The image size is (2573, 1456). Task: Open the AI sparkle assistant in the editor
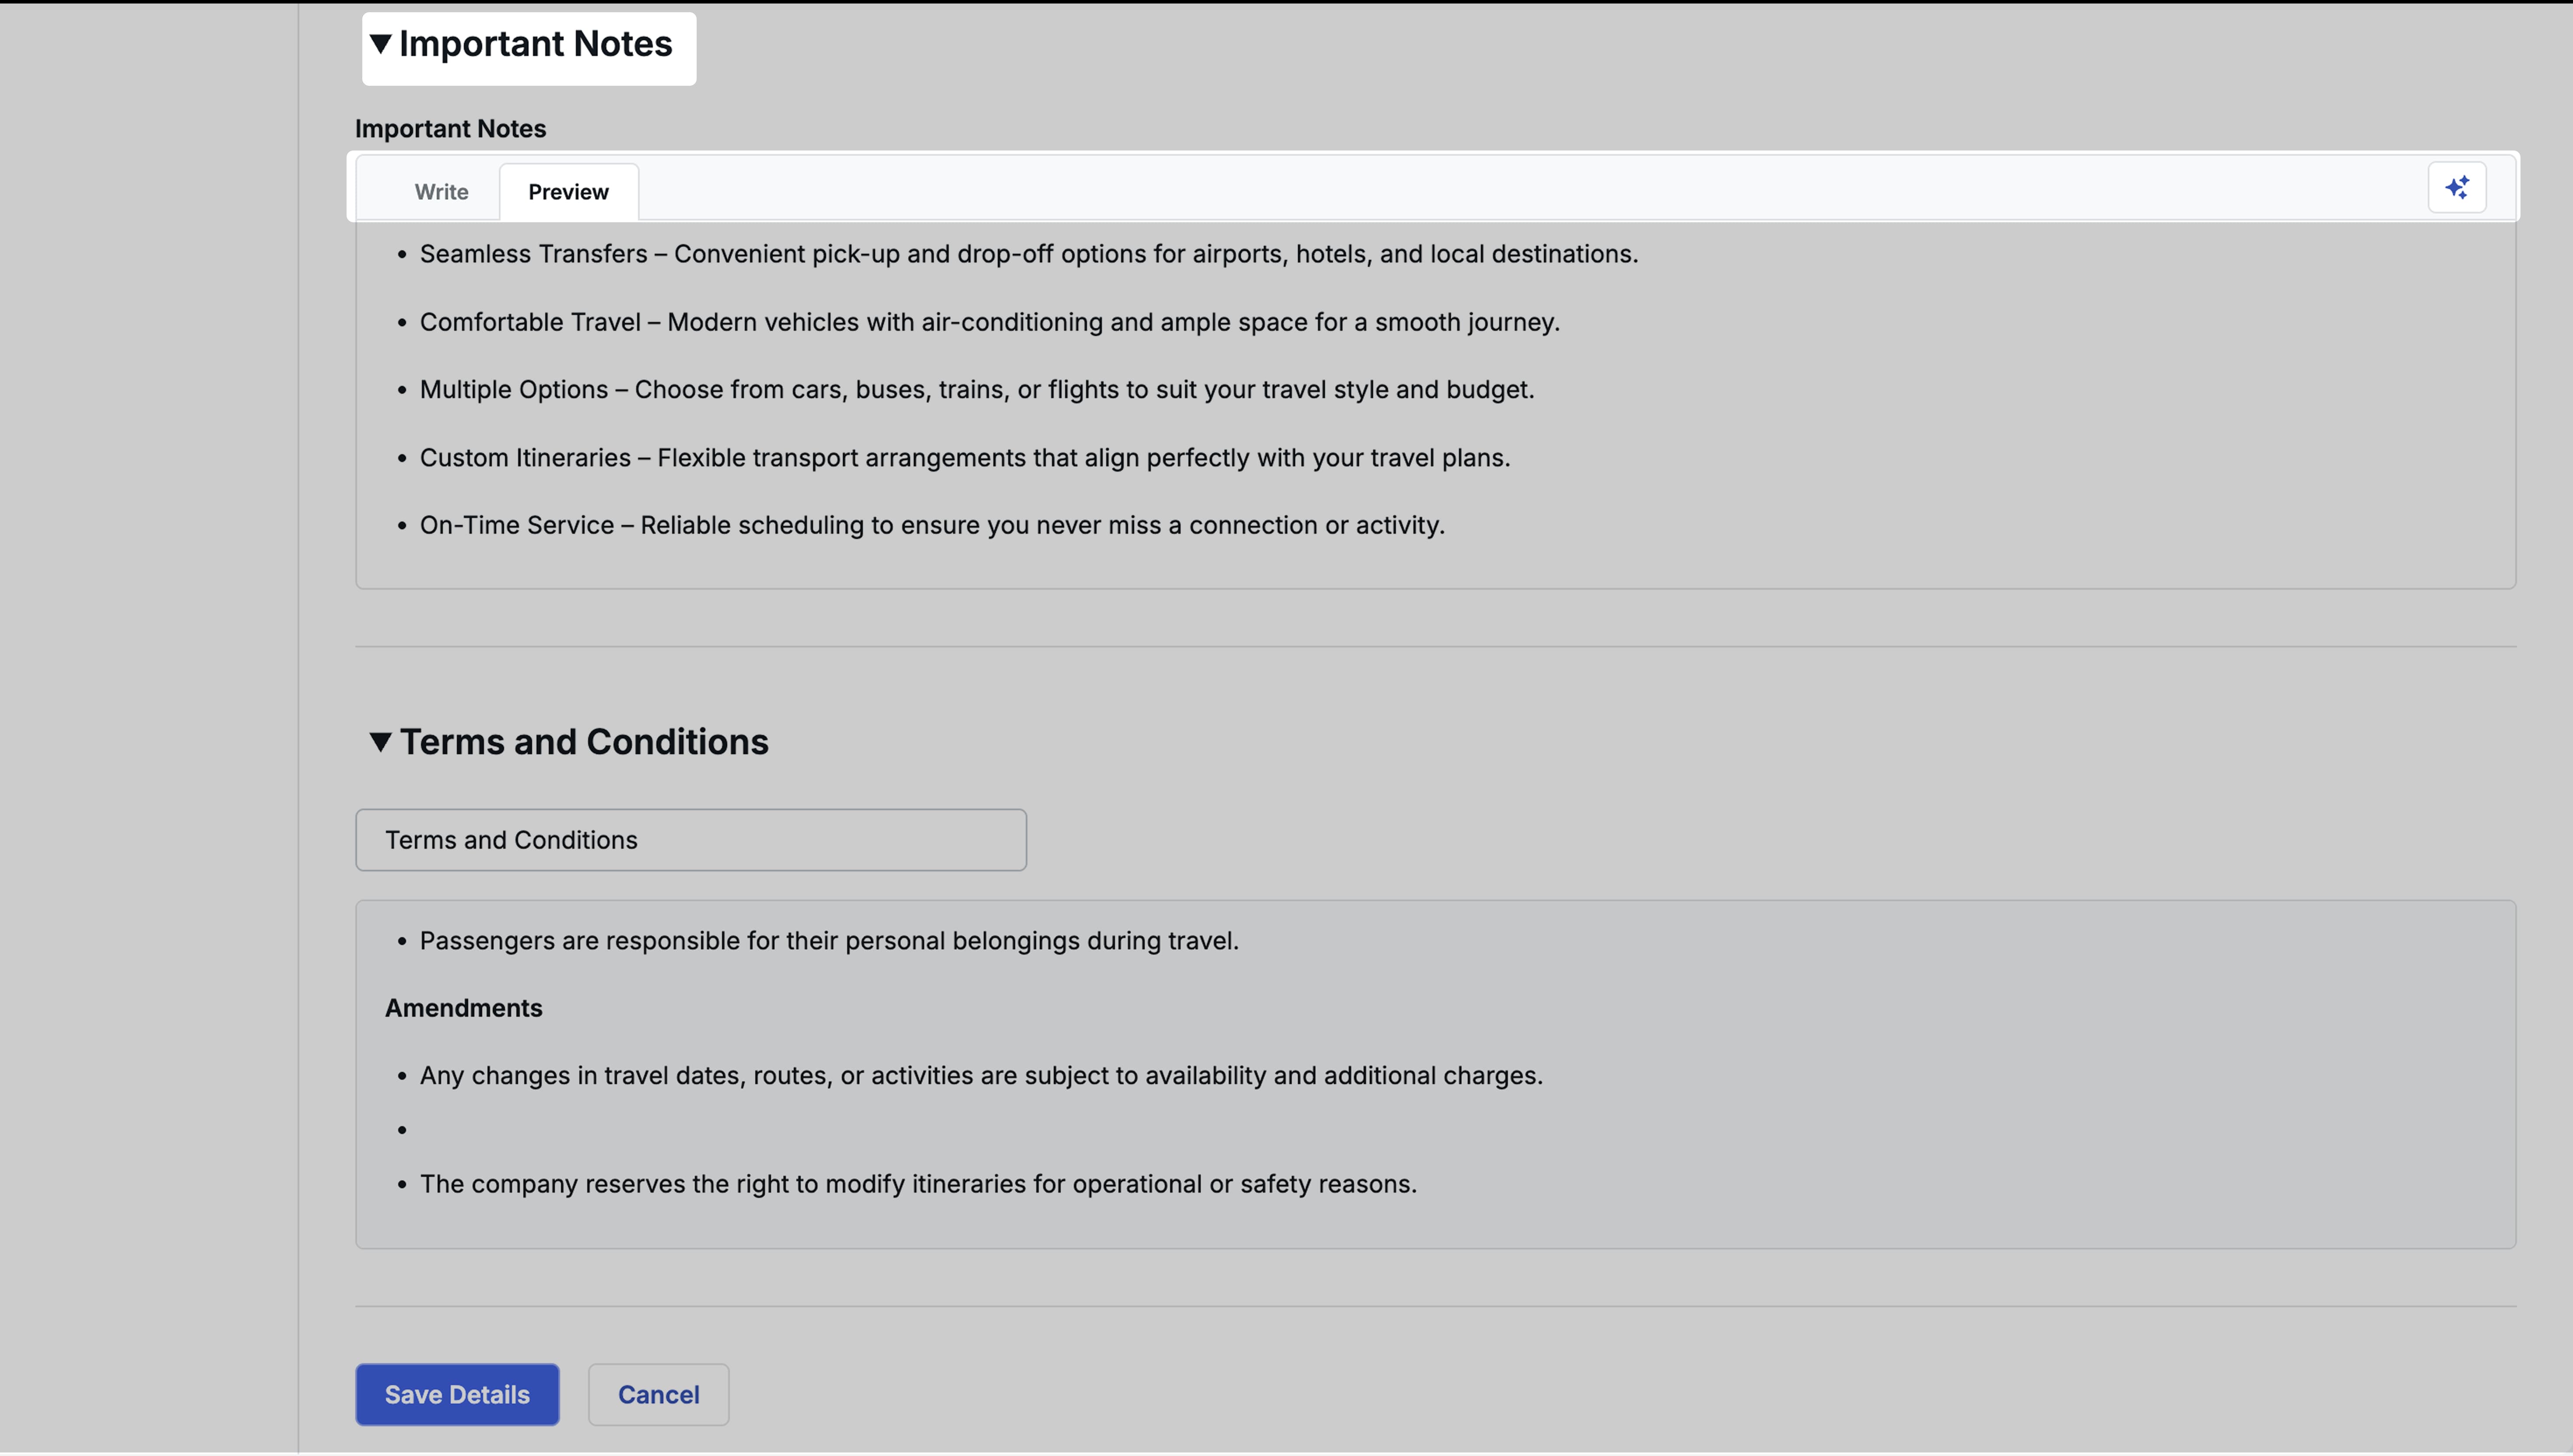coord(2457,186)
